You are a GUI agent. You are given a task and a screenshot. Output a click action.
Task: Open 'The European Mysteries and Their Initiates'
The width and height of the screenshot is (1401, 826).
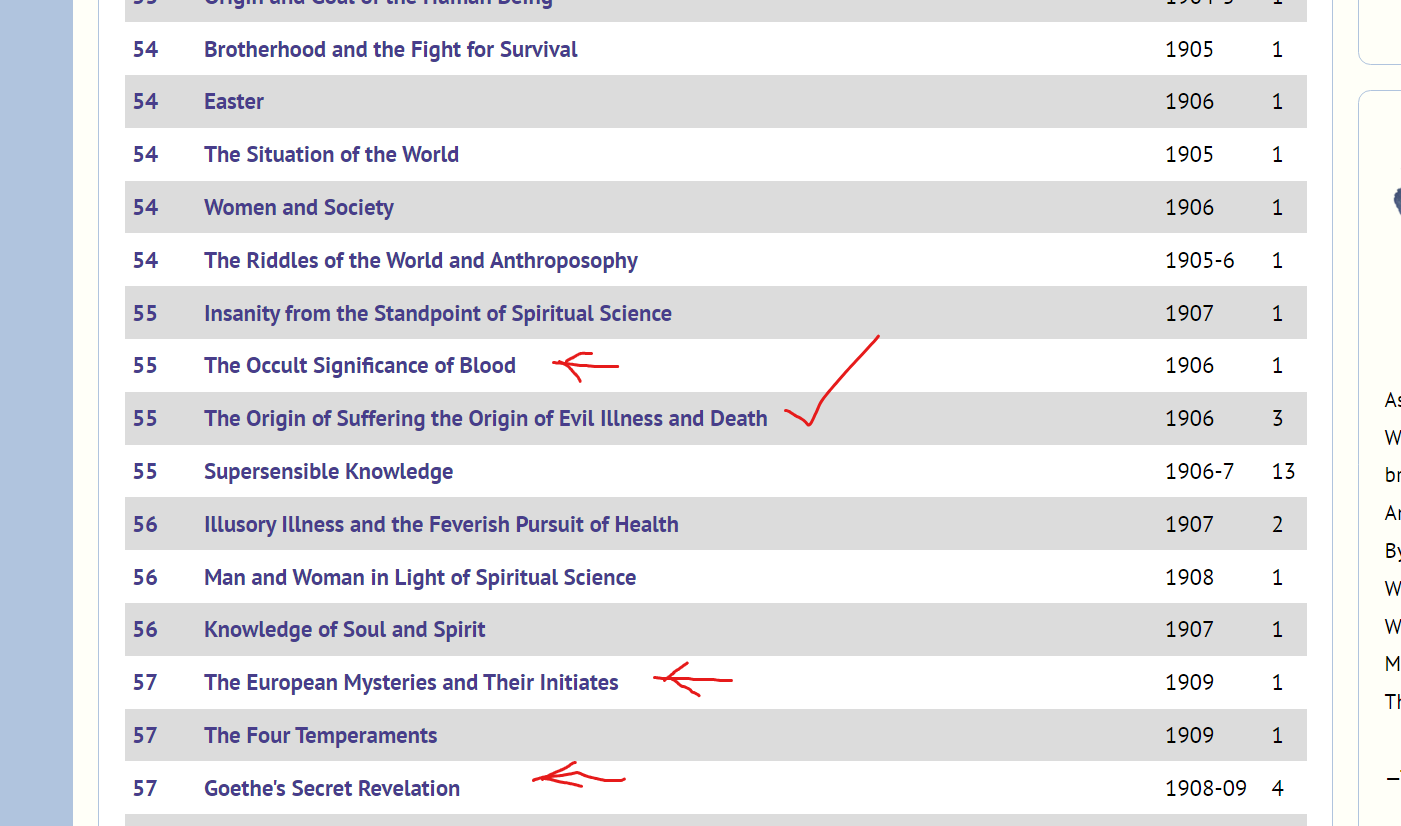(411, 683)
